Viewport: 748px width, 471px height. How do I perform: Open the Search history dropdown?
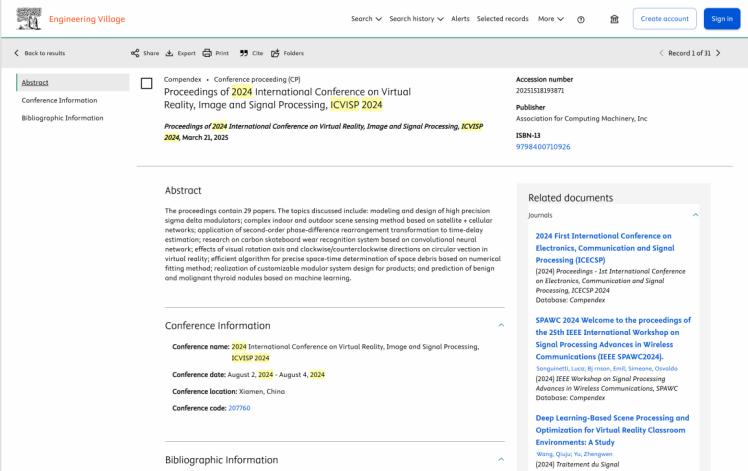pos(416,19)
